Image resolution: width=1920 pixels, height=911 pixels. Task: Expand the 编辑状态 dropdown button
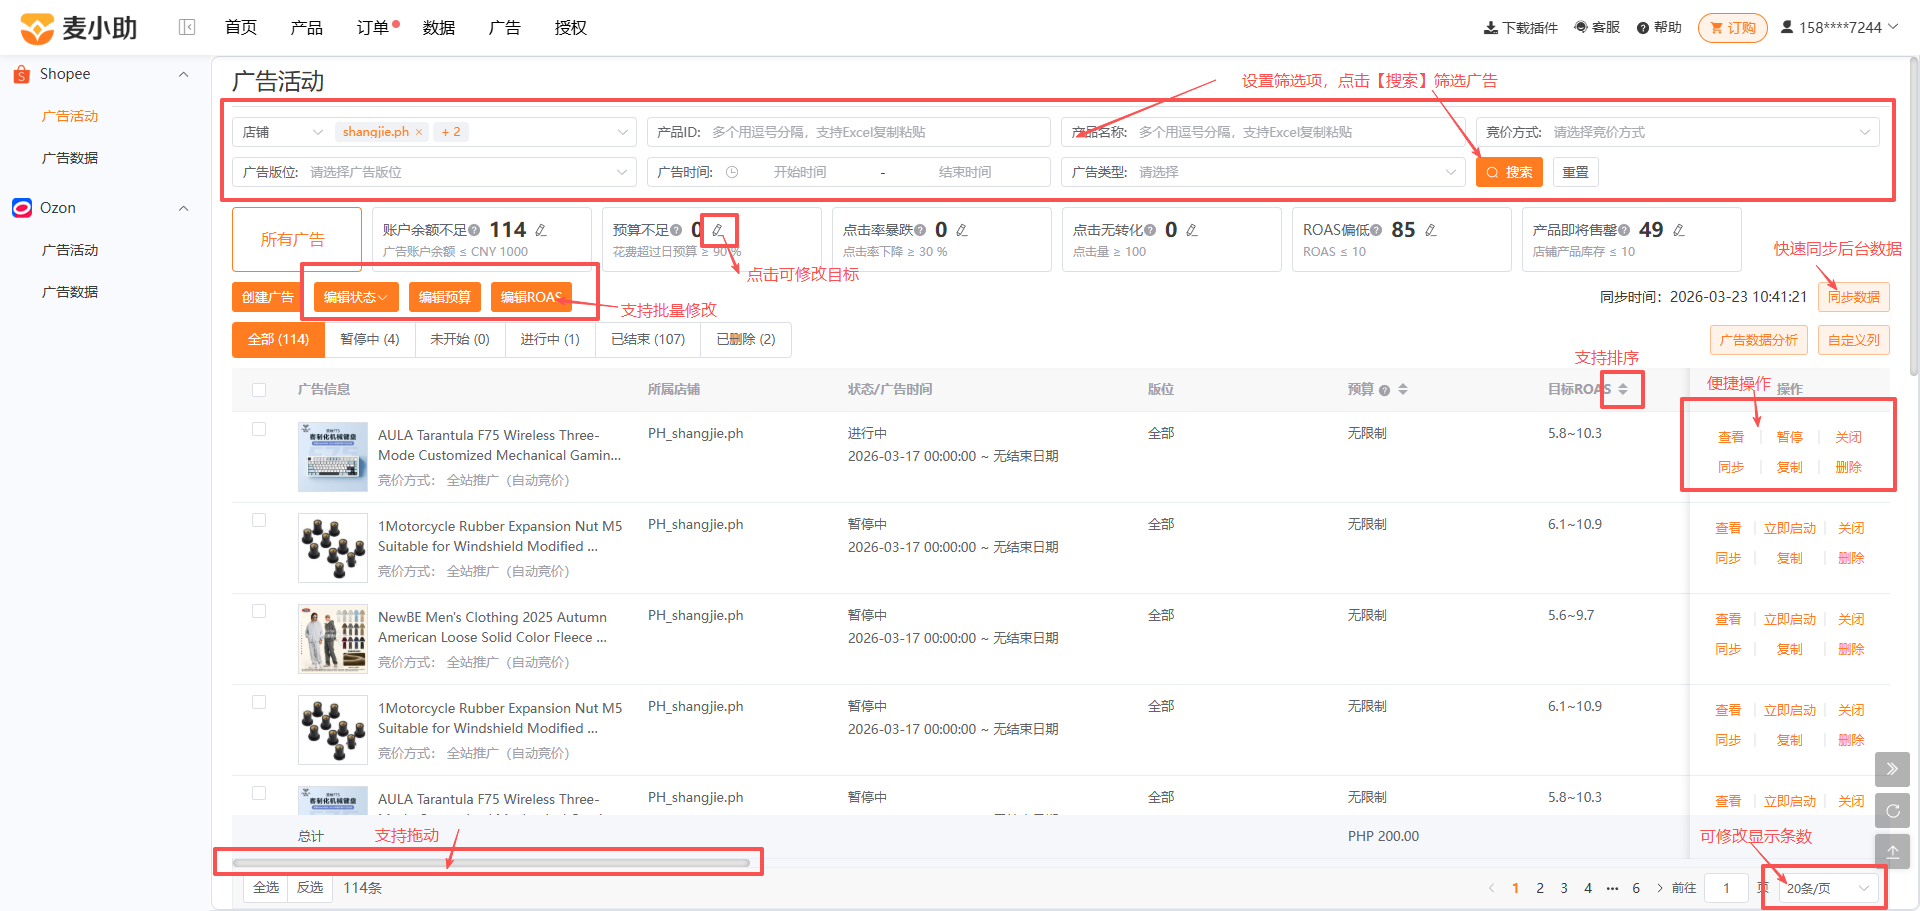[356, 297]
